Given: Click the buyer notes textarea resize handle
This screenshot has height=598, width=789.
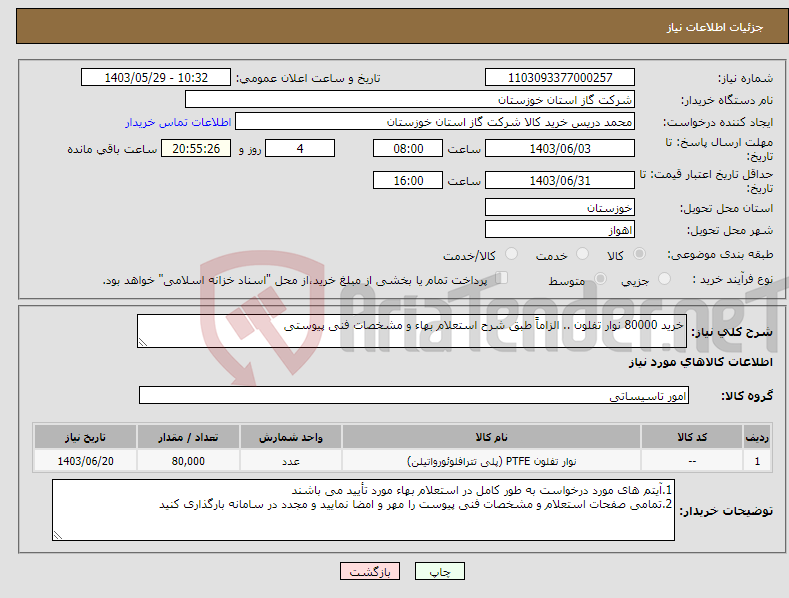Looking at the screenshot, I should pos(58,535).
